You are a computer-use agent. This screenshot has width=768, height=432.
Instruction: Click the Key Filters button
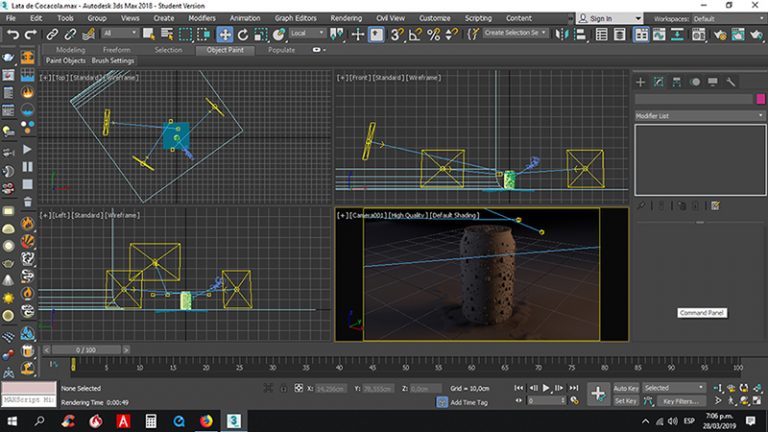[x=681, y=401]
